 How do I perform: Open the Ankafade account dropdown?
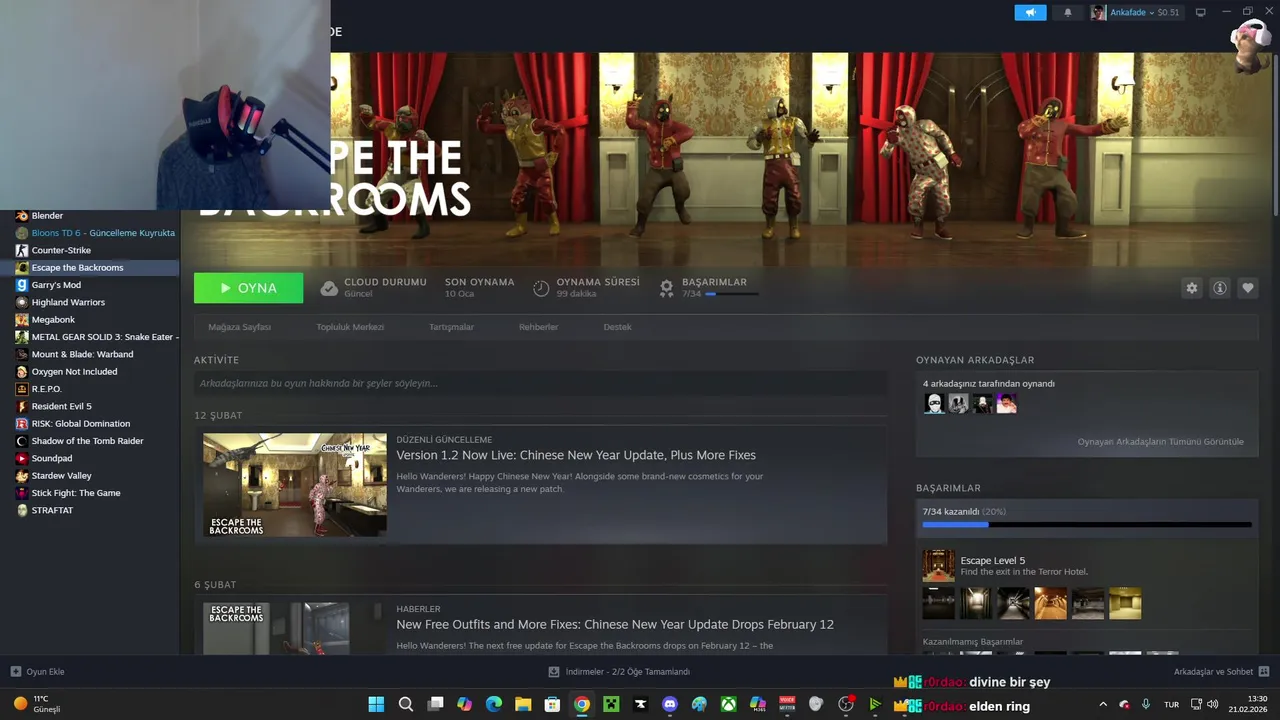(1135, 13)
